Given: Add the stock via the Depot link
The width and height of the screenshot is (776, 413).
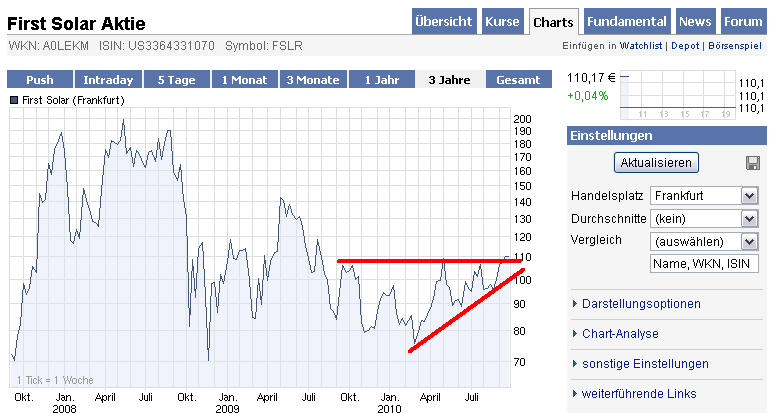Looking at the screenshot, I should click(x=685, y=46).
